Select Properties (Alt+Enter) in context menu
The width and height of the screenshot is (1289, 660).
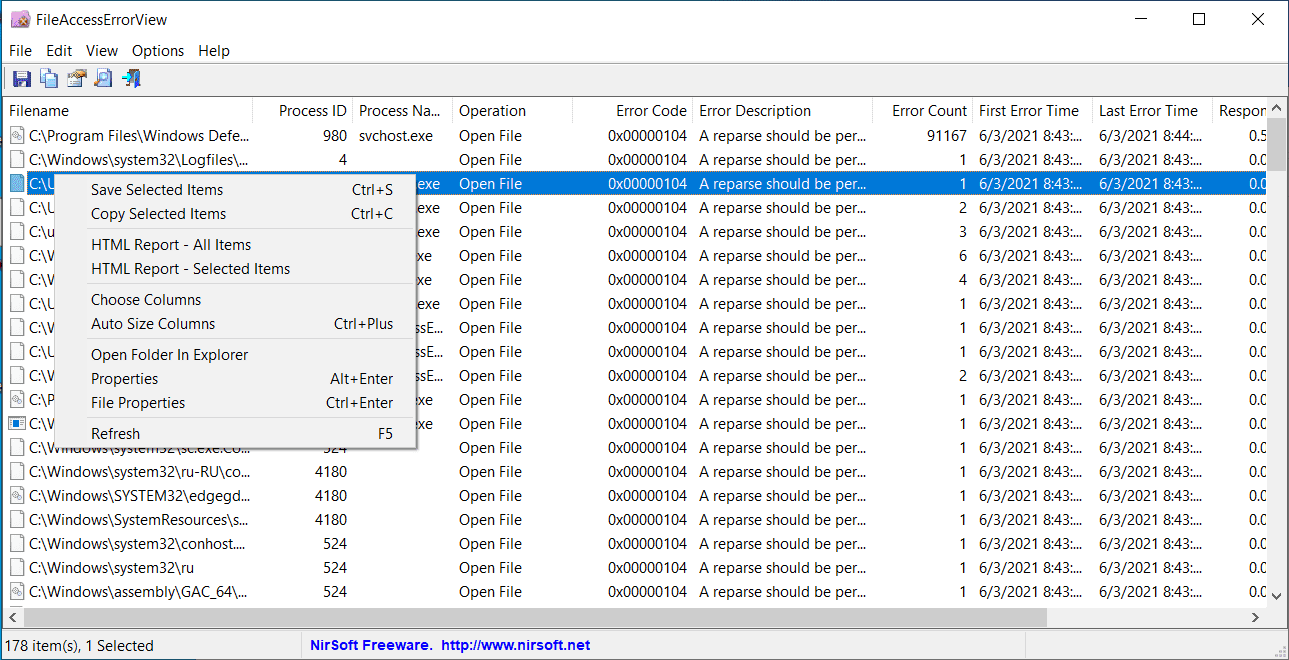click(x=235, y=379)
